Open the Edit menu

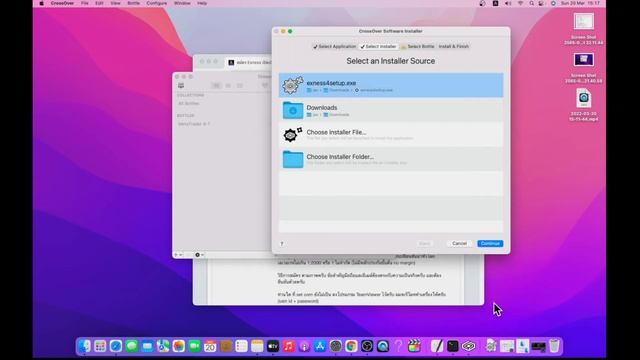[99, 3]
